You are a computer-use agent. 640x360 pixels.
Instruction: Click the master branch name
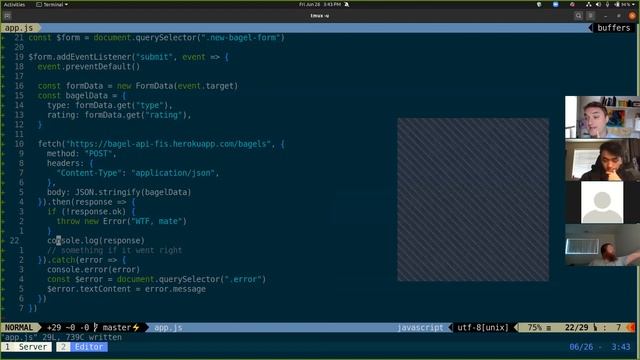[117, 327]
